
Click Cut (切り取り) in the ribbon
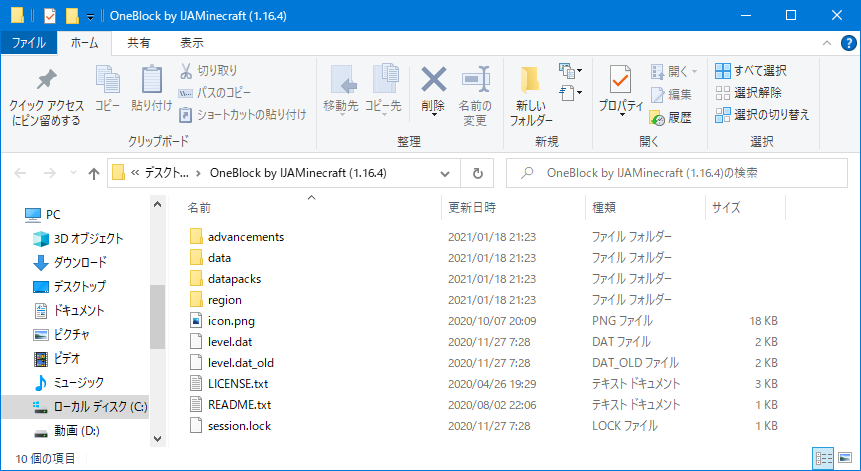(208, 70)
